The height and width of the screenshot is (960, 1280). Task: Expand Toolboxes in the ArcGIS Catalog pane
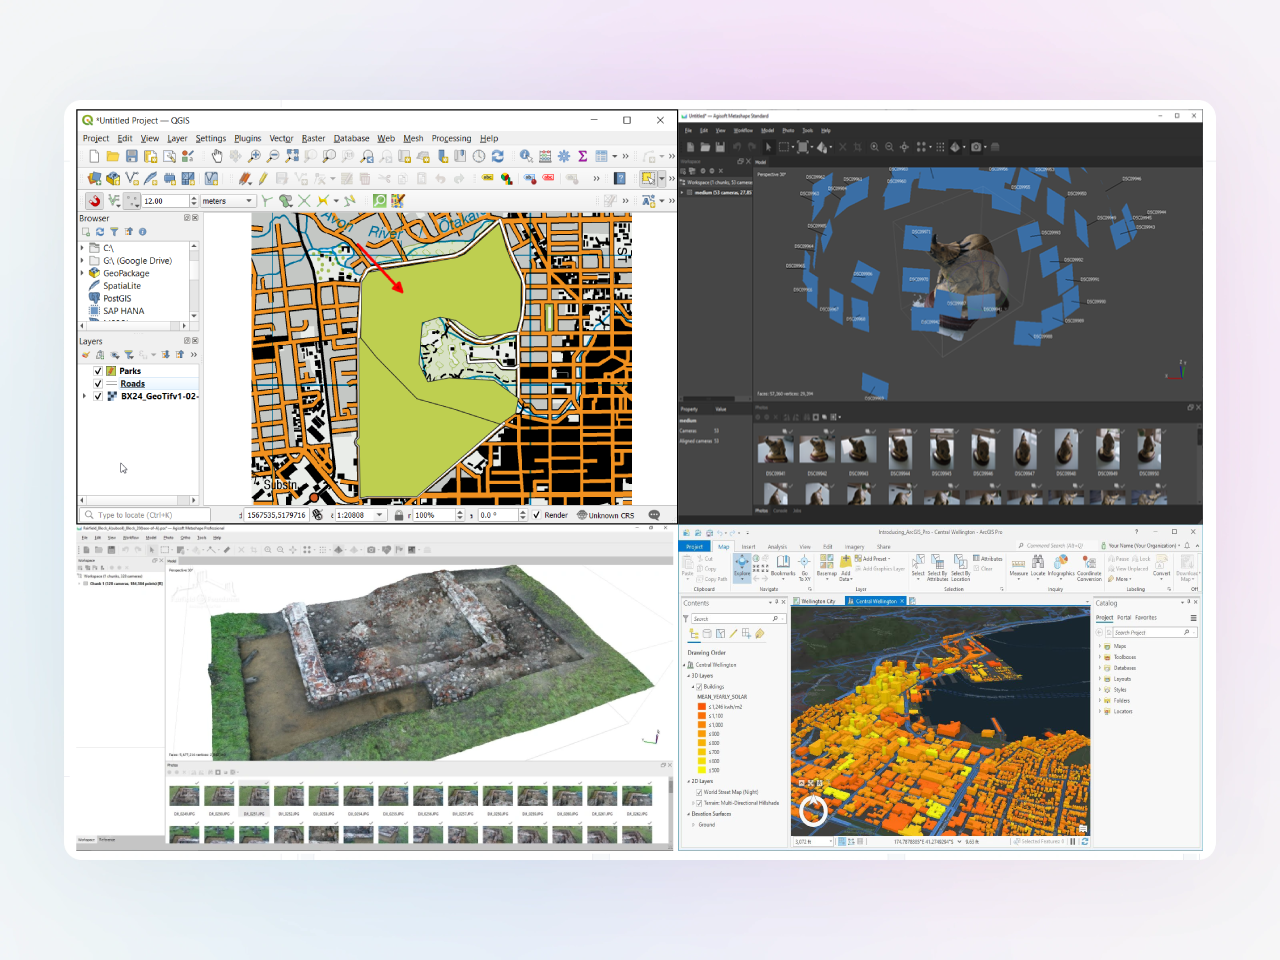coord(1099,657)
